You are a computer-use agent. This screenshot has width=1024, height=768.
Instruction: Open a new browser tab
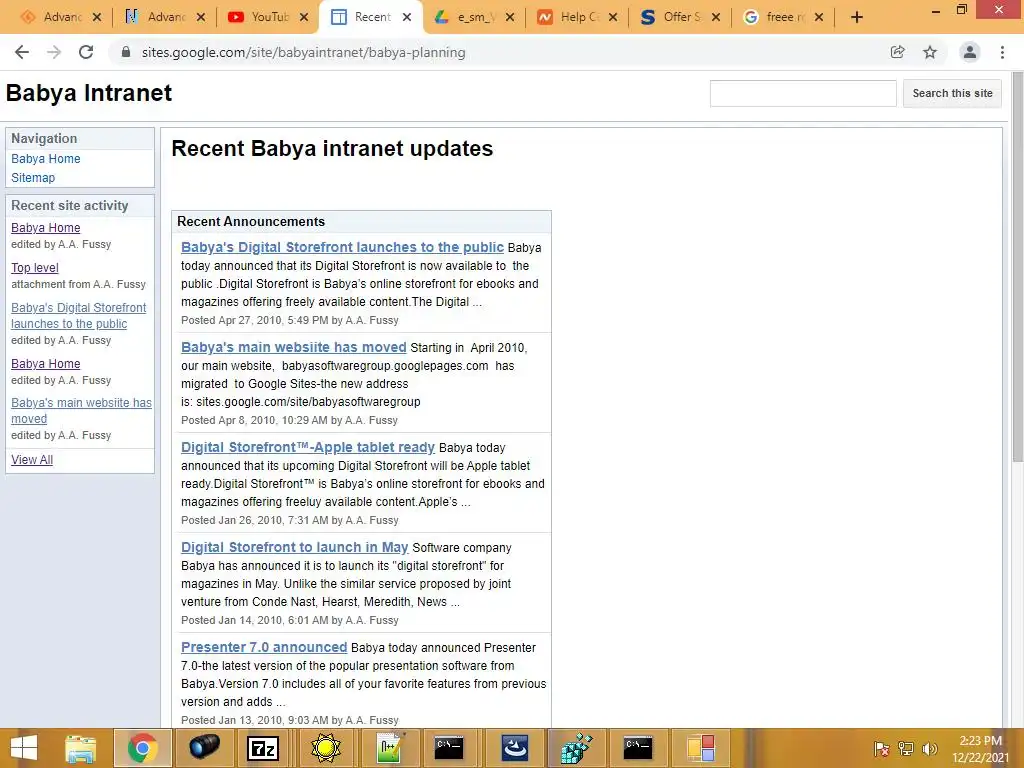click(857, 18)
